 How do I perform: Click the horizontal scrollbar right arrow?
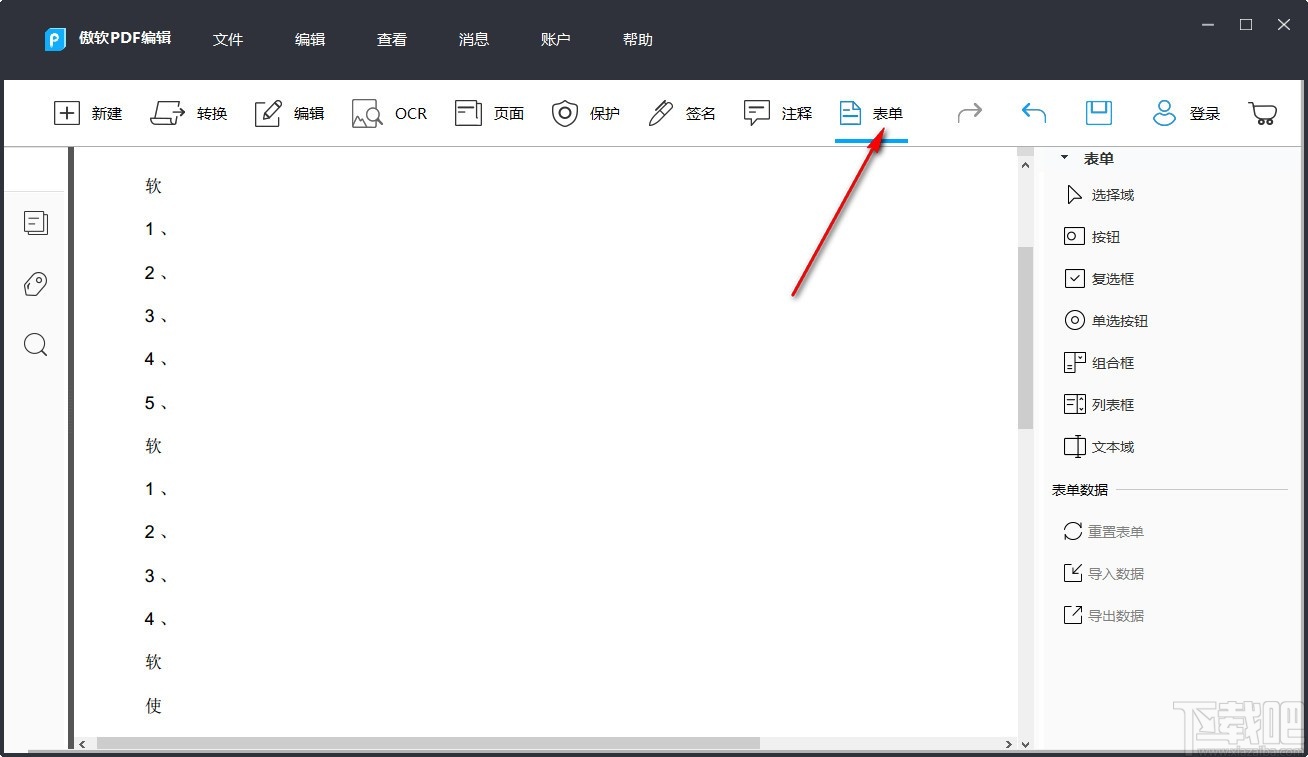[1010, 744]
